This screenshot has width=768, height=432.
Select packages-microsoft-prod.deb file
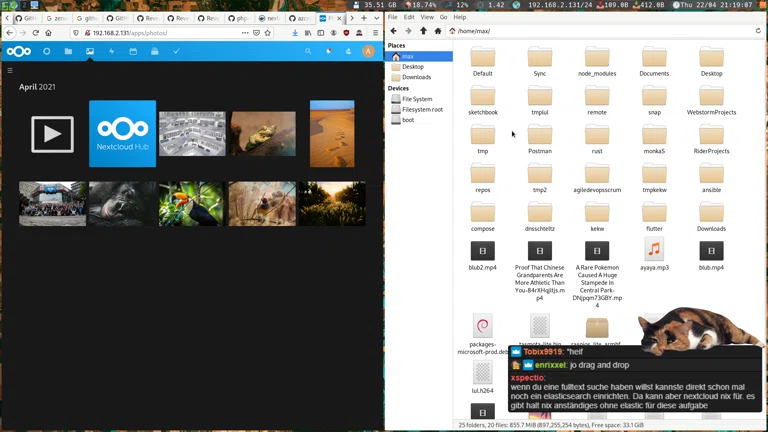(482, 335)
